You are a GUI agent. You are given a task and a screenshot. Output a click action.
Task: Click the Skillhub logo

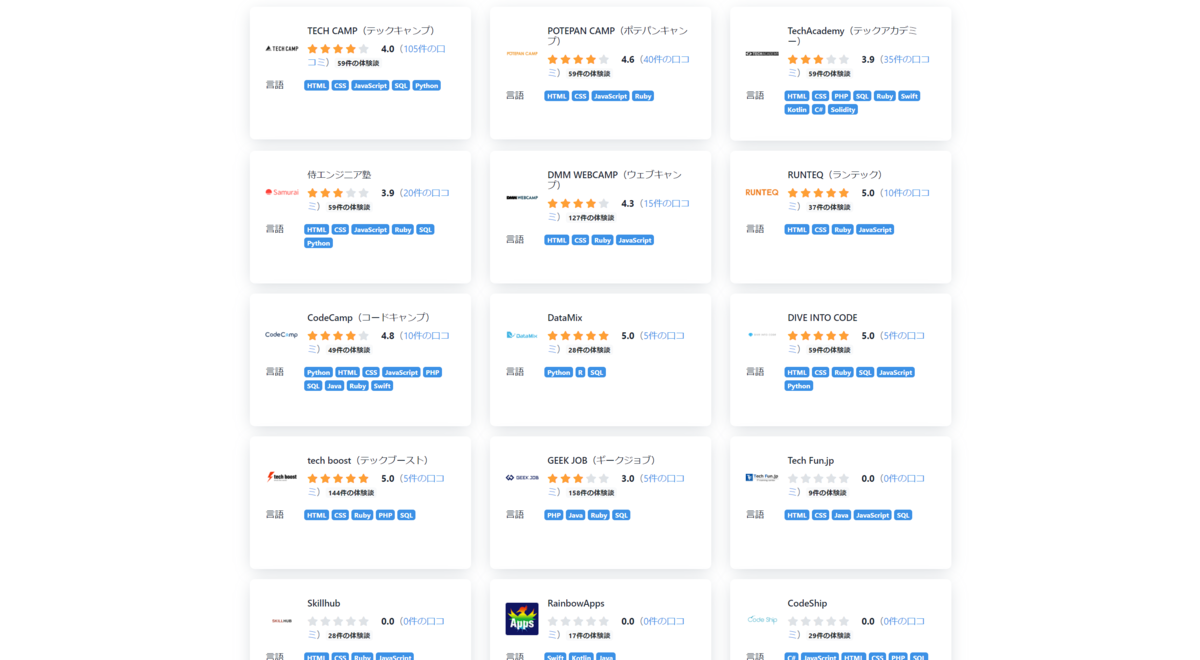(x=282, y=621)
